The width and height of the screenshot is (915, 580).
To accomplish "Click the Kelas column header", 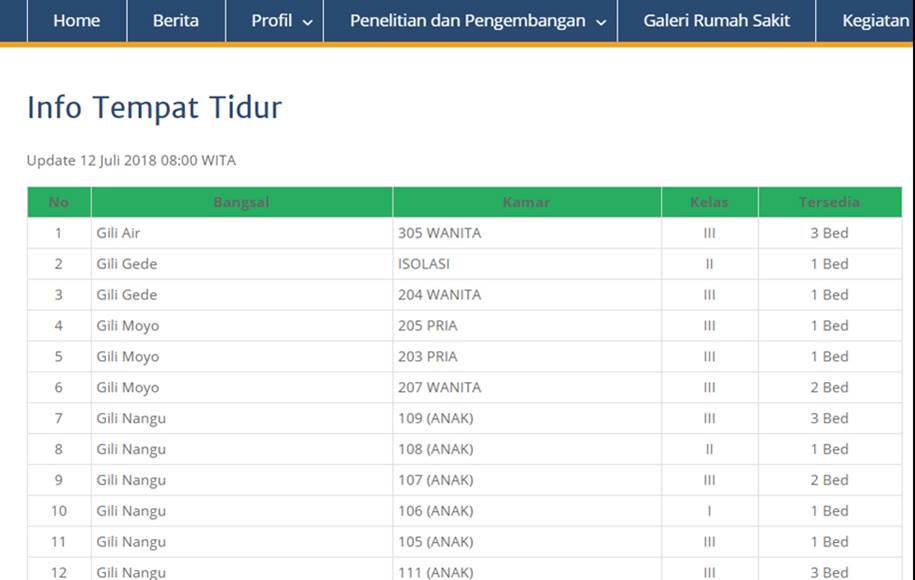I will pos(709,202).
